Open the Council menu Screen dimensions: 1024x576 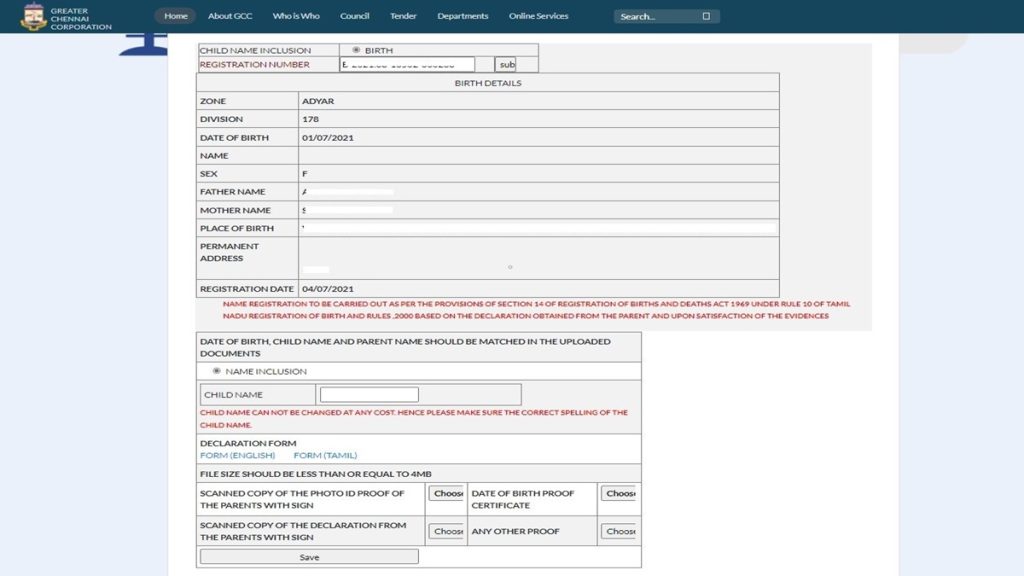pyautogui.click(x=355, y=16)
